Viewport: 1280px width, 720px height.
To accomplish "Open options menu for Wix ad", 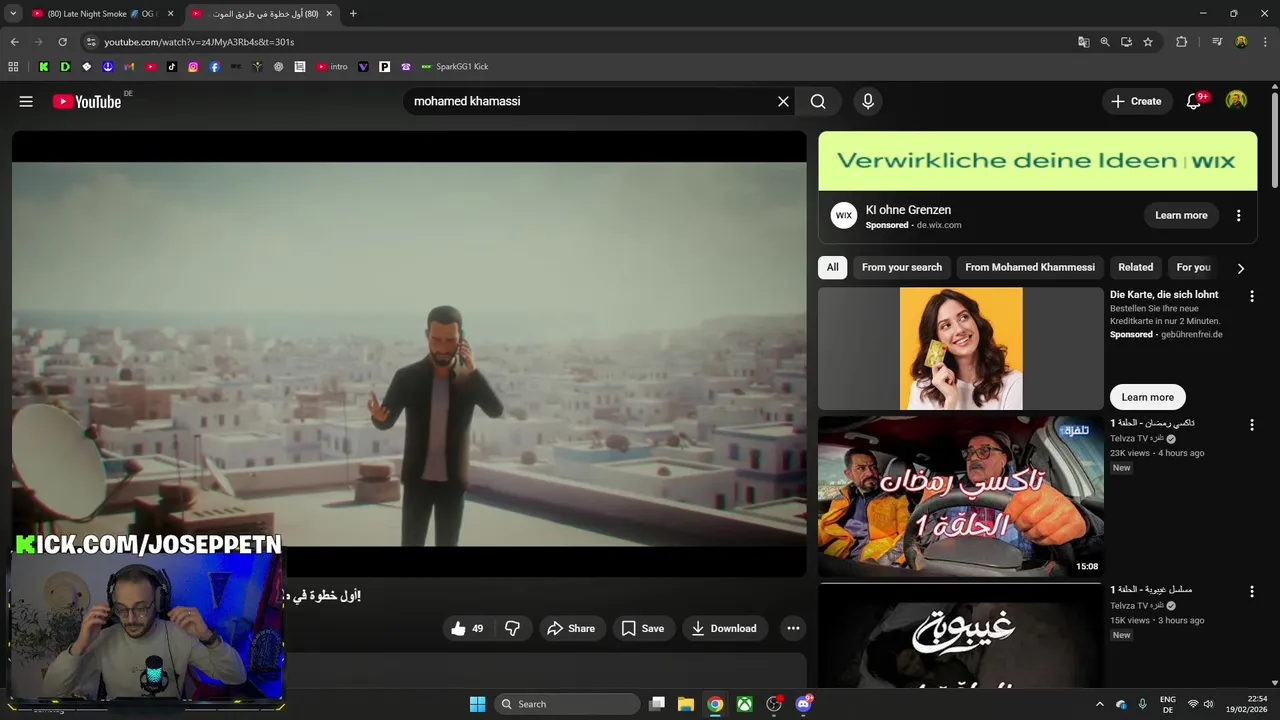I will click(x=1239, y=215).
